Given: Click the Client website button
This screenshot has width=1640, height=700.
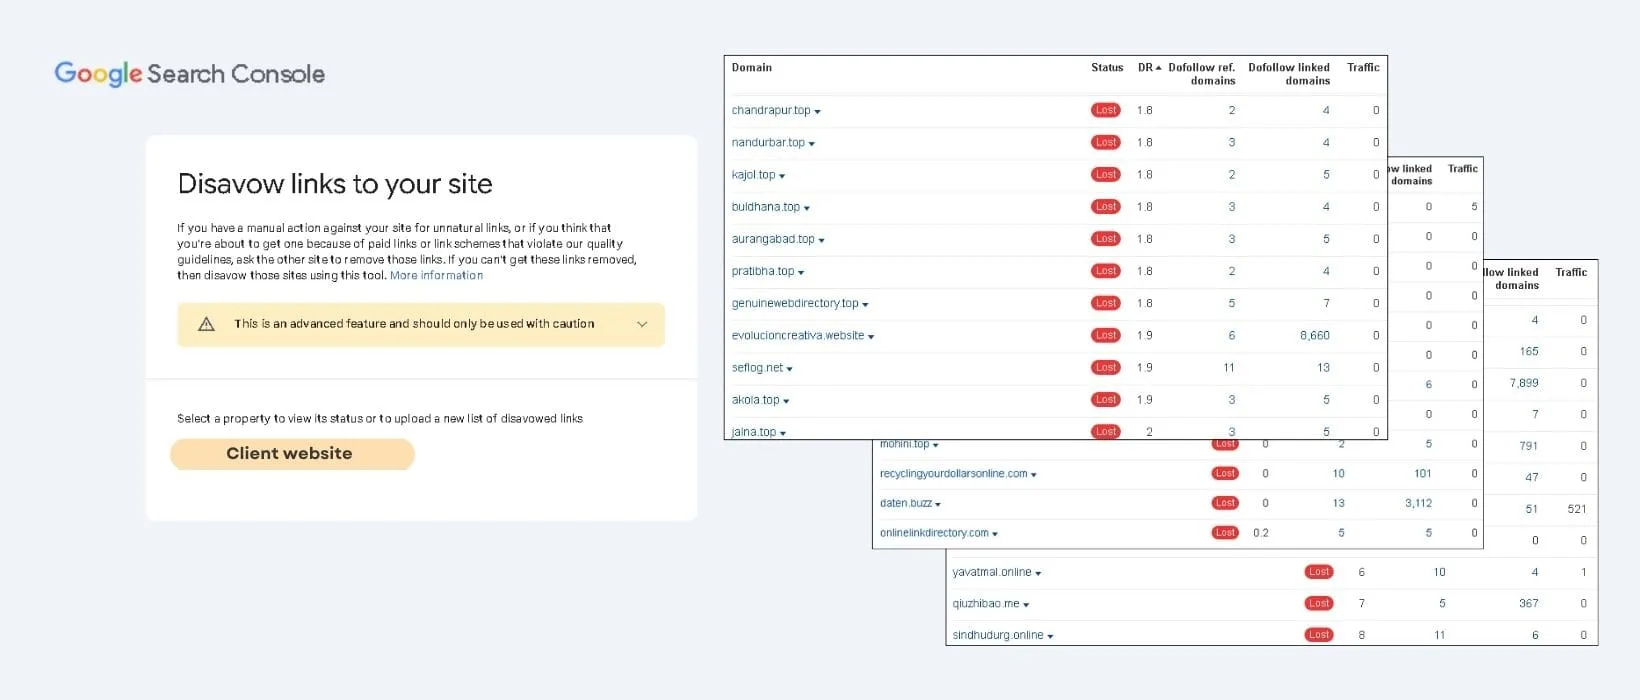Looking at the screenshot, I should coord(292,454).
